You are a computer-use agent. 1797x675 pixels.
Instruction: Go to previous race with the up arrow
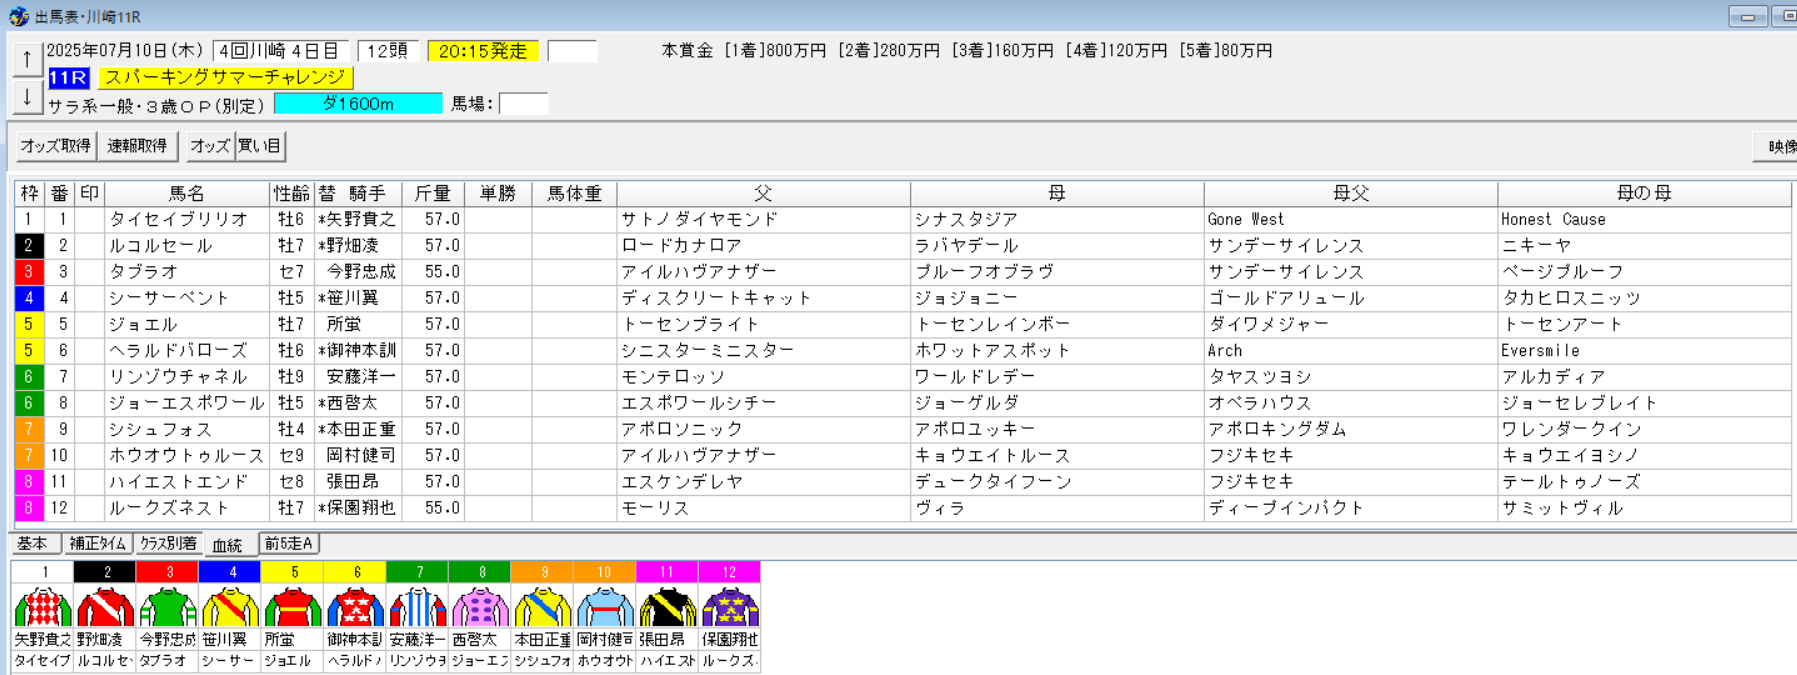(x=27, y=60)
